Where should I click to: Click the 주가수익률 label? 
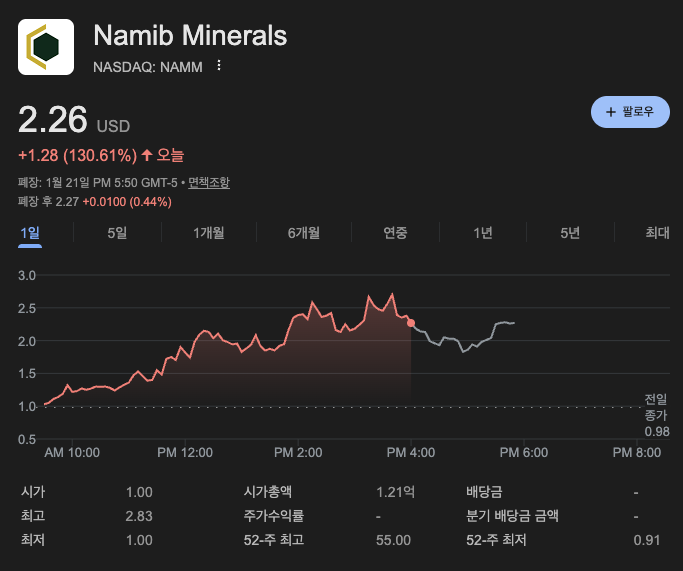(274, 516)
